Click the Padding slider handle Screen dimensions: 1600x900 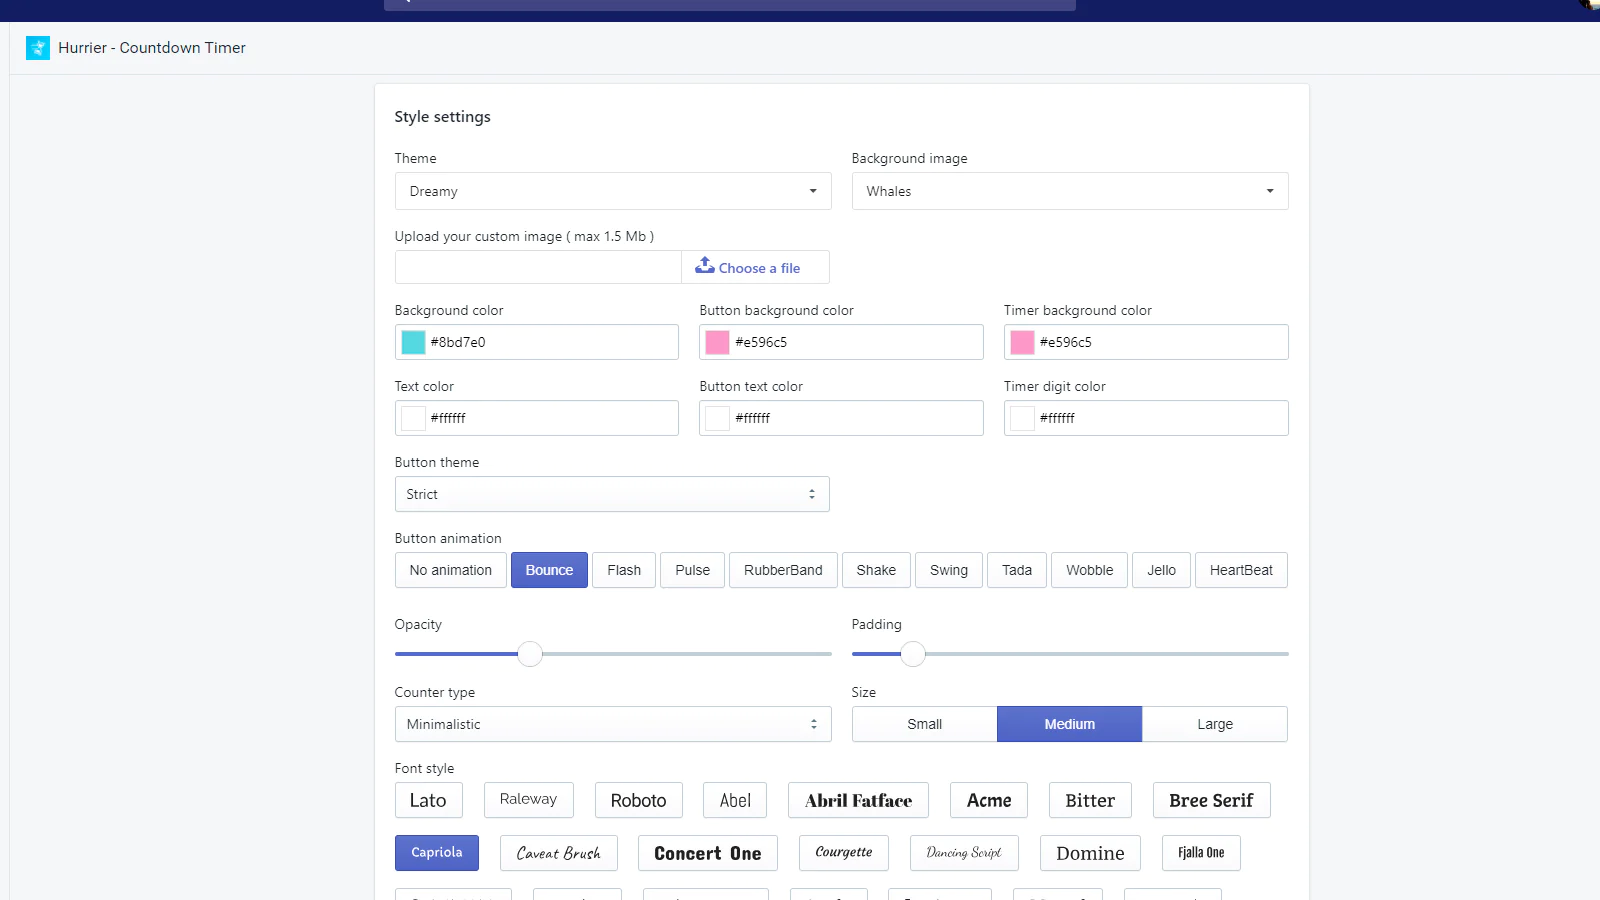click(x=913, y=654)
